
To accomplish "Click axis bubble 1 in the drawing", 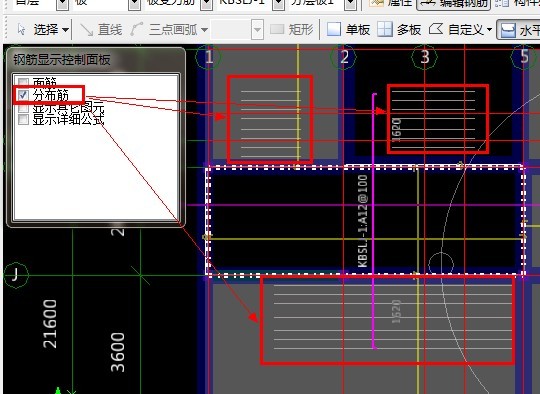I will 209,57.
